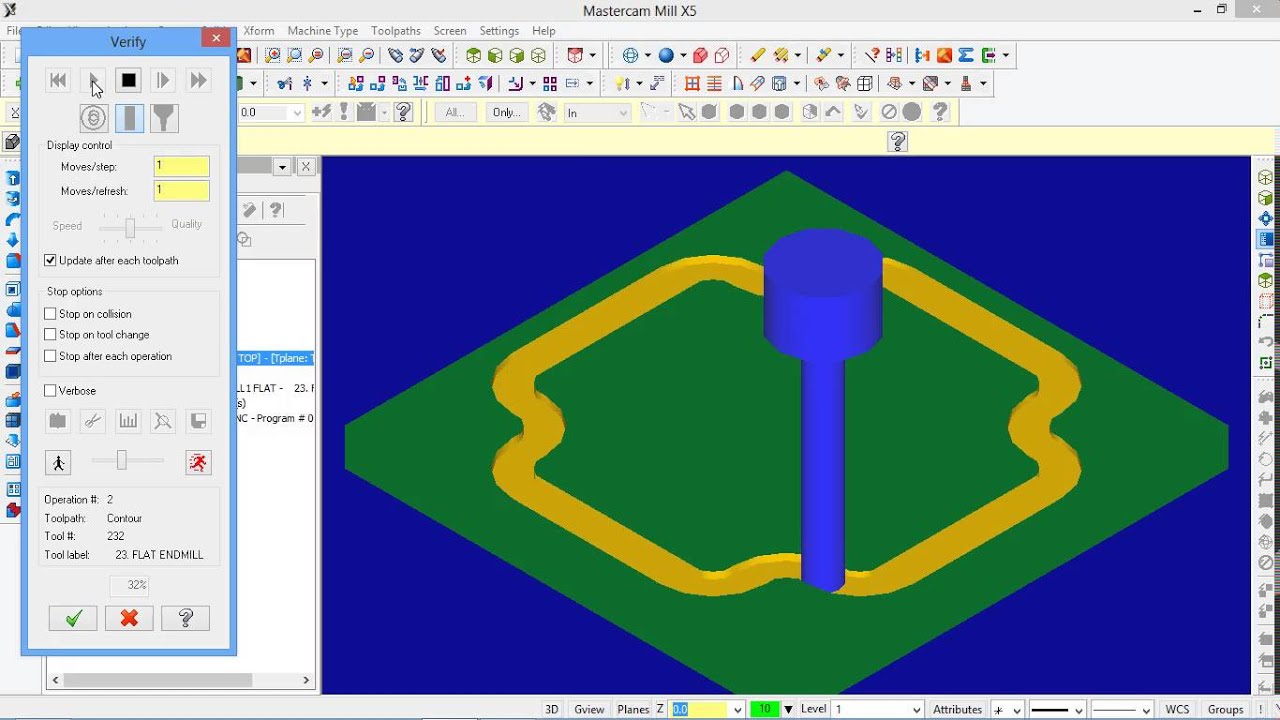Click the ribbon help question mark icon
1280x720 pixels.
(404, 112)
